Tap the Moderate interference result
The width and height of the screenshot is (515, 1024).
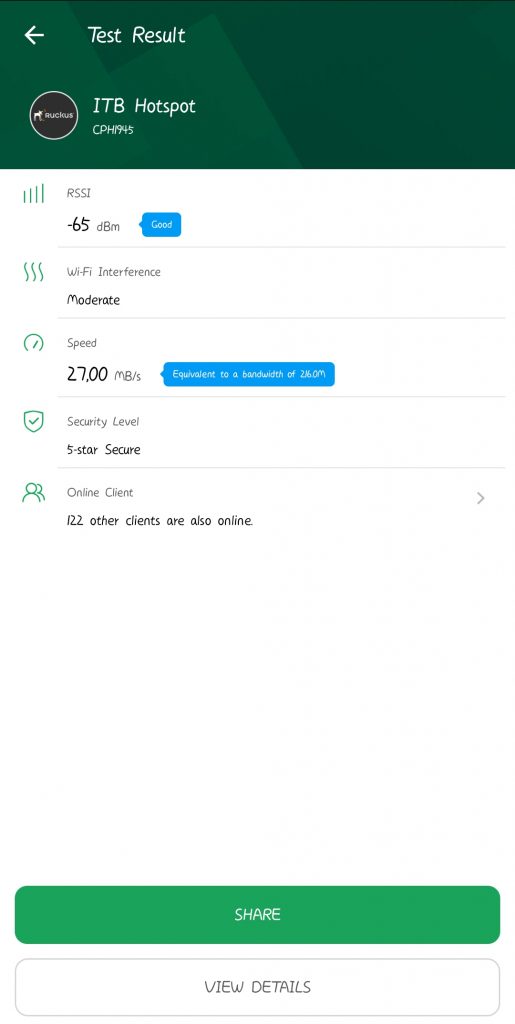tap(93, 300)
